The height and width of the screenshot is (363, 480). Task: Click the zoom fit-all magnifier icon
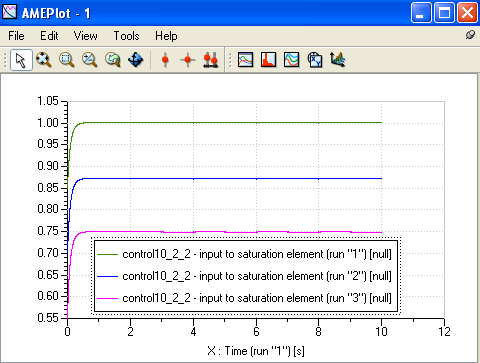click(x=44, y=60)
